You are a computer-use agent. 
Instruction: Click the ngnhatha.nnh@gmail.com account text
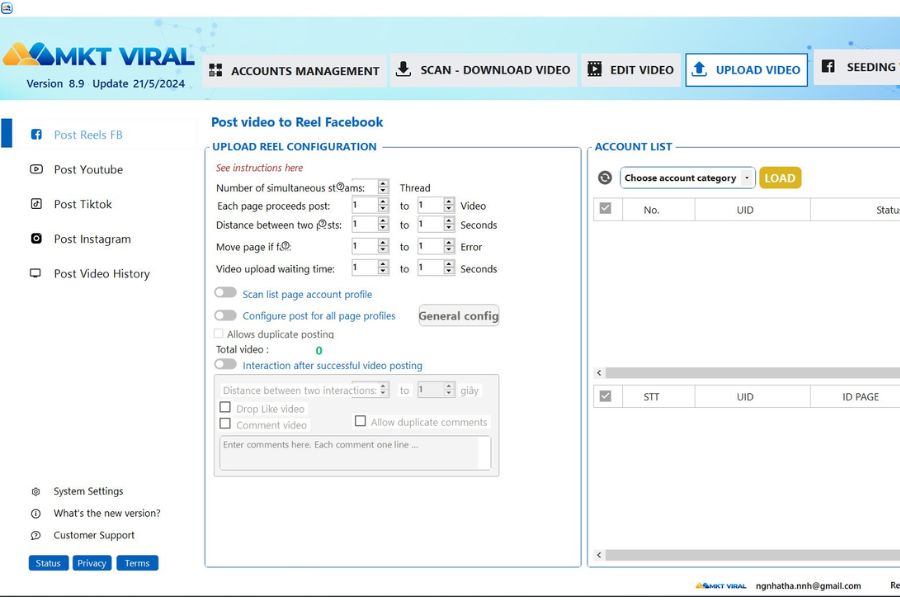click(x=808, y=586)
